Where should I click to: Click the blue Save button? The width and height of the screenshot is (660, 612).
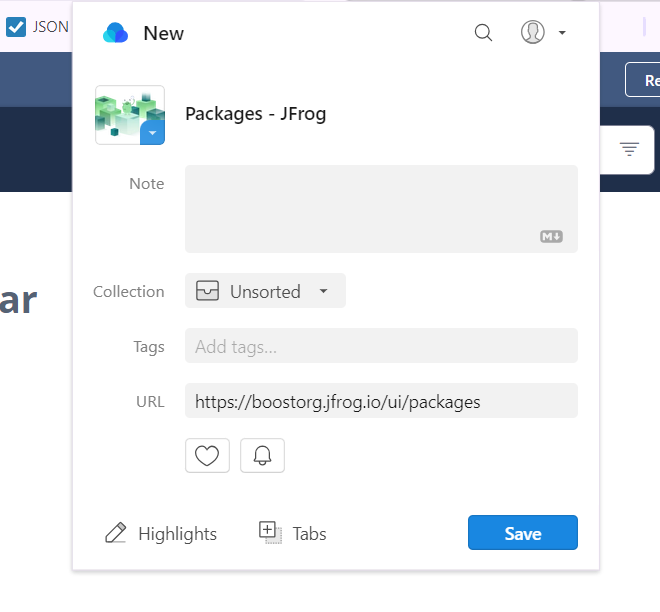(523, 532)
